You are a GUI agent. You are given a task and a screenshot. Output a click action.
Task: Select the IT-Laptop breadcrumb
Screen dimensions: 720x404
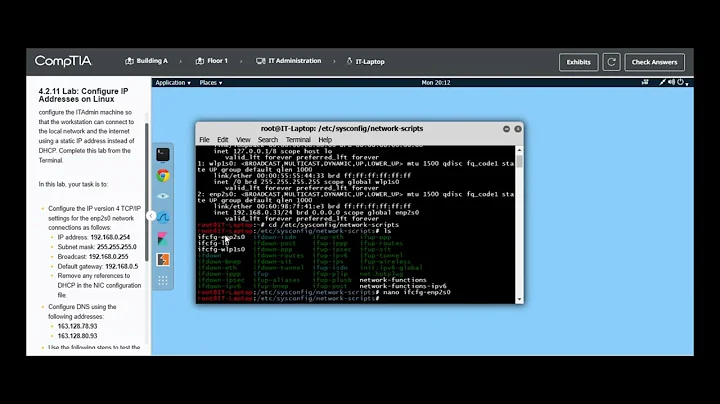(366, 61)
